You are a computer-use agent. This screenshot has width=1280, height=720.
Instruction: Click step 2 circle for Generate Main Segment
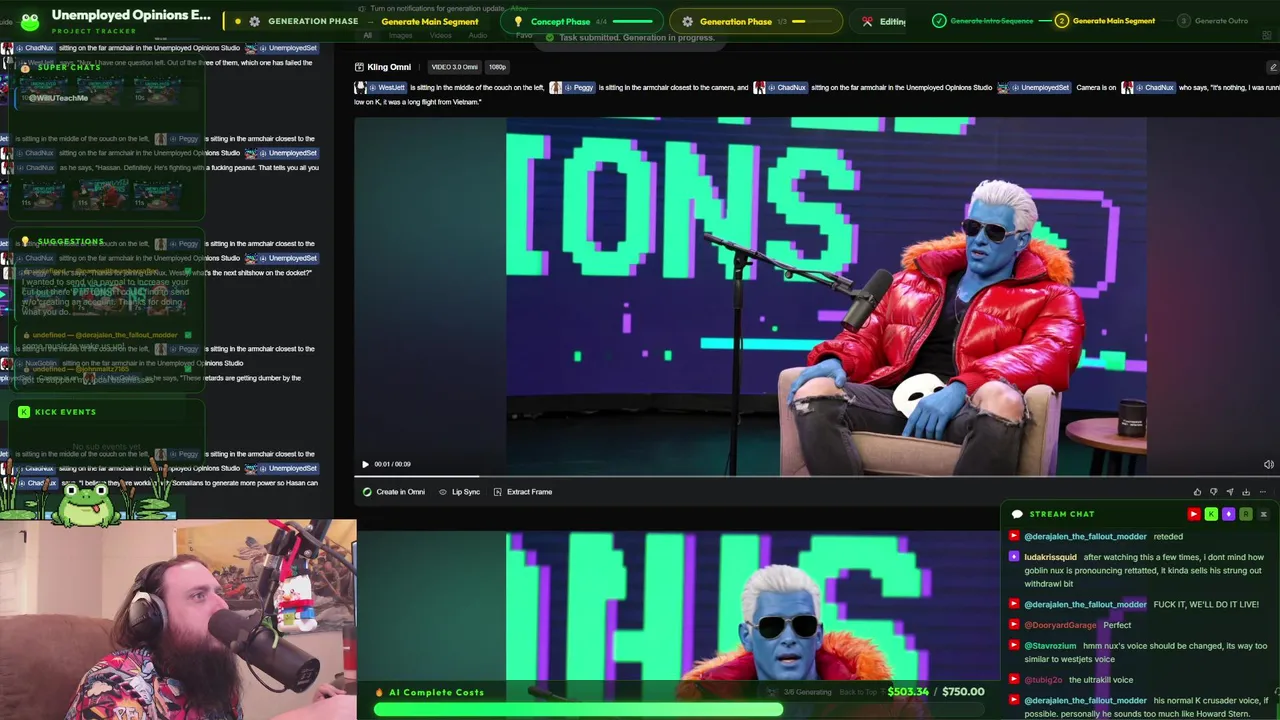coord(1061,21)
